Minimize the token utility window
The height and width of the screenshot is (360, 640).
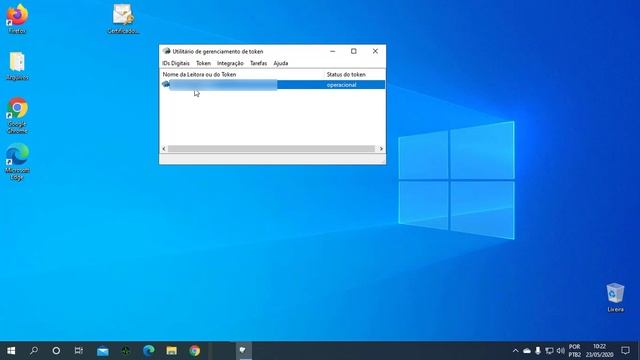(333, 51)
